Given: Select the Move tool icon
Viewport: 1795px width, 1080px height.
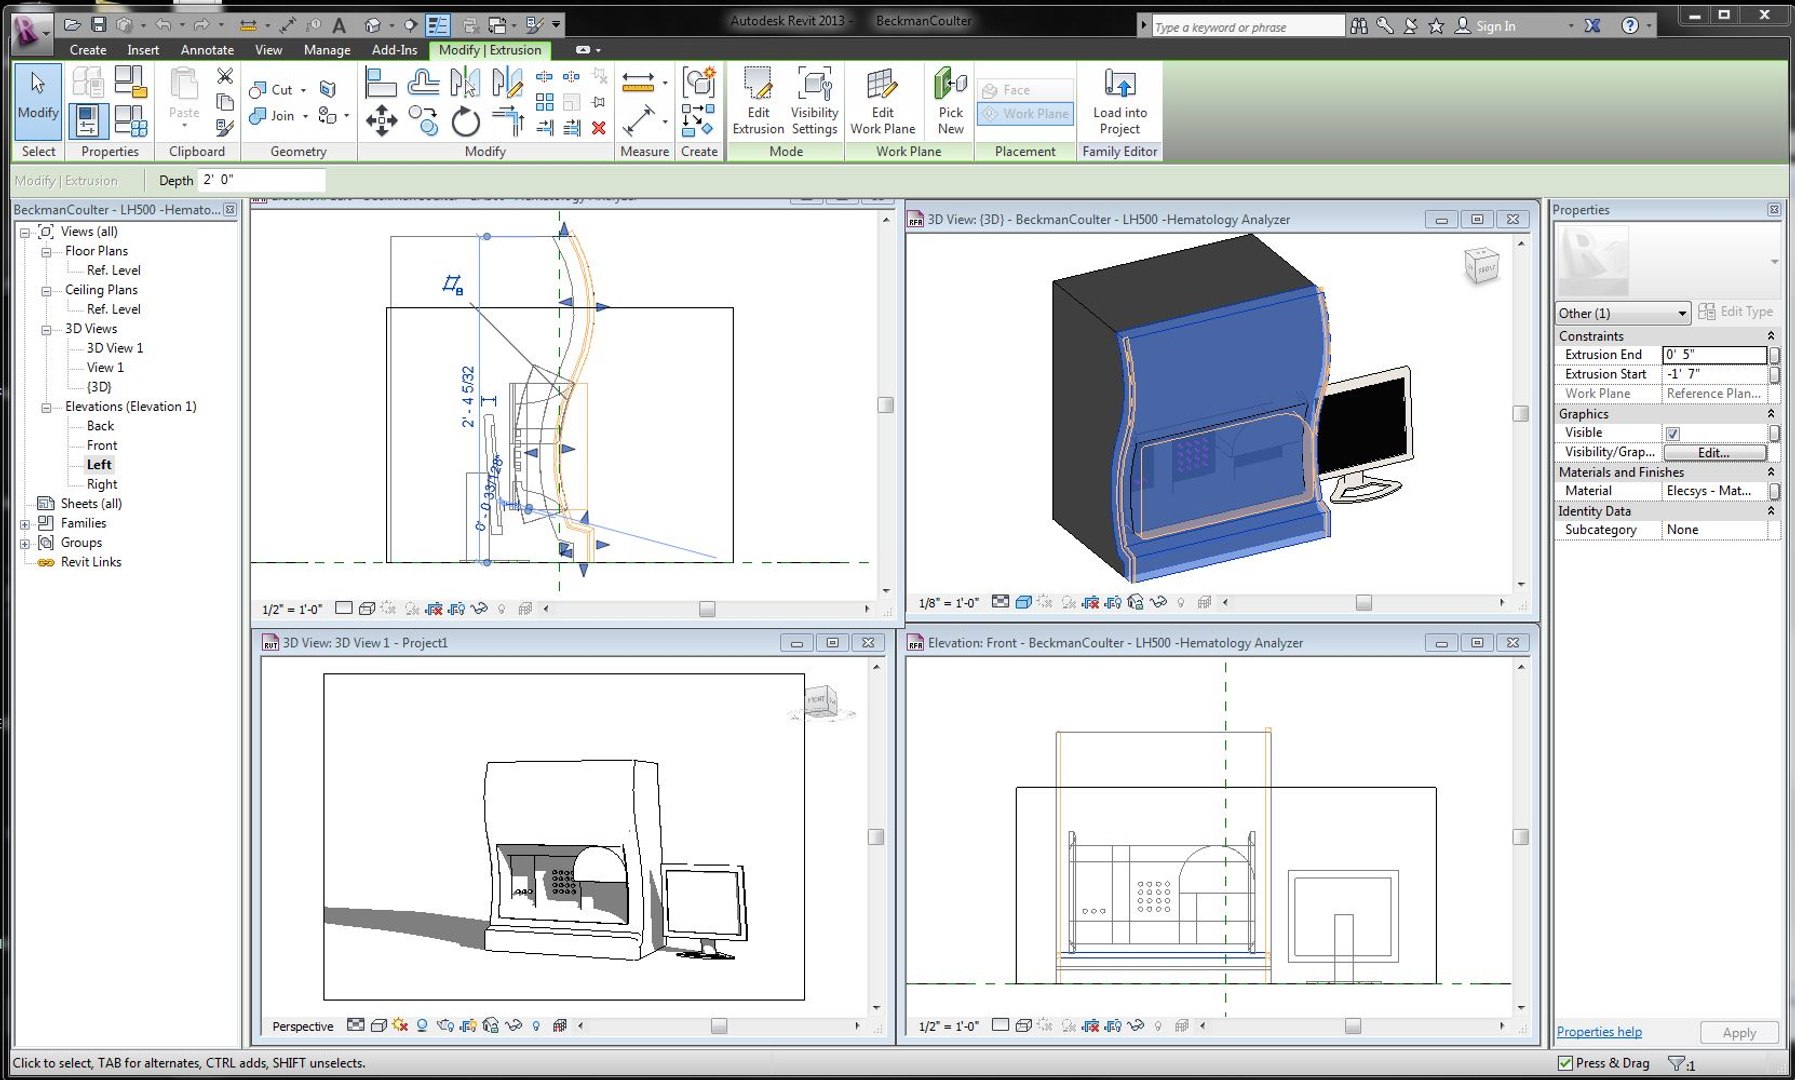Looking at the screenshot, I should (381, 122).
